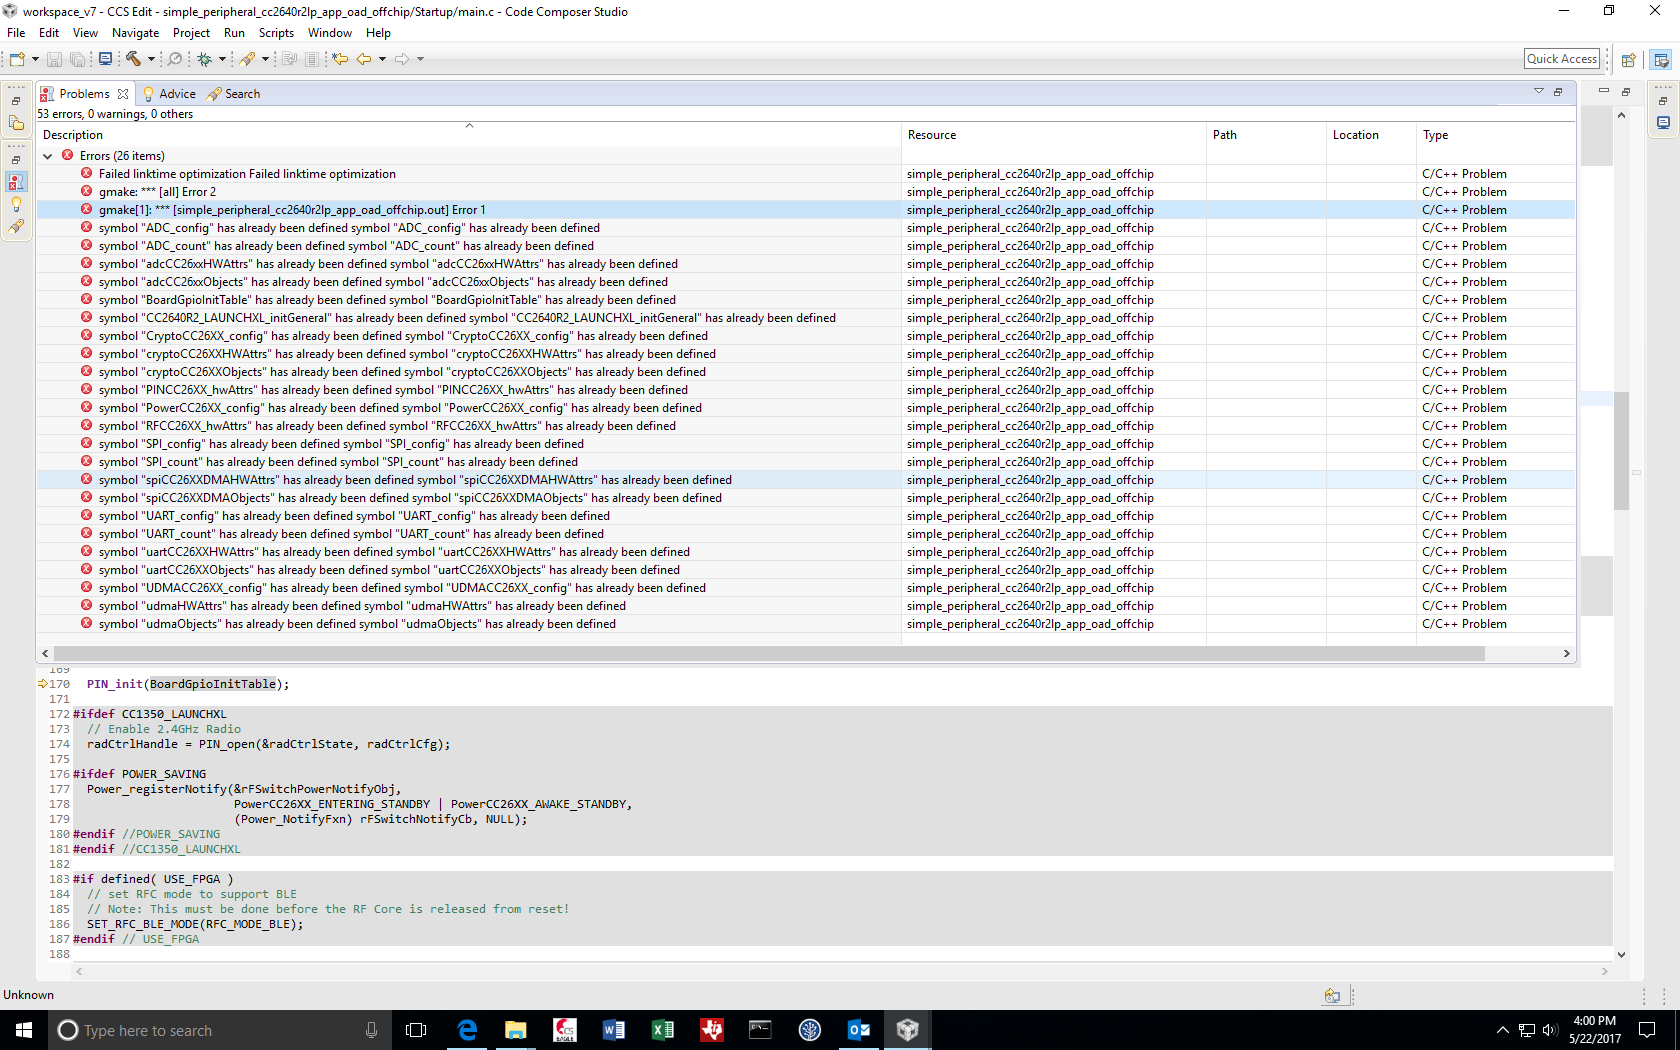Open the Scripts menu
This screenshot has width=1680, height=1050.
point(276,32)
